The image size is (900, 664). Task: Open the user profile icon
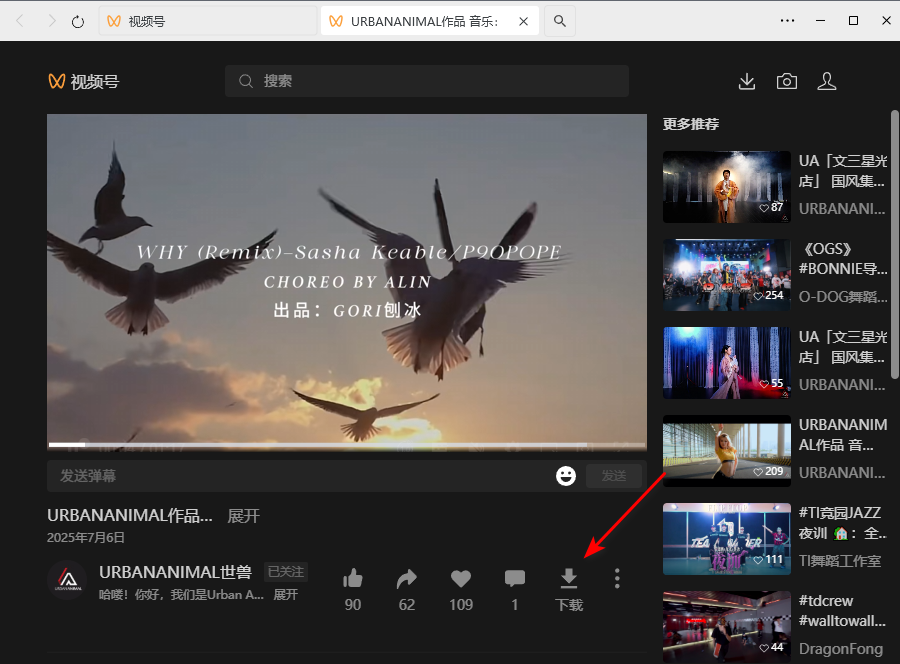pos(827,82)
